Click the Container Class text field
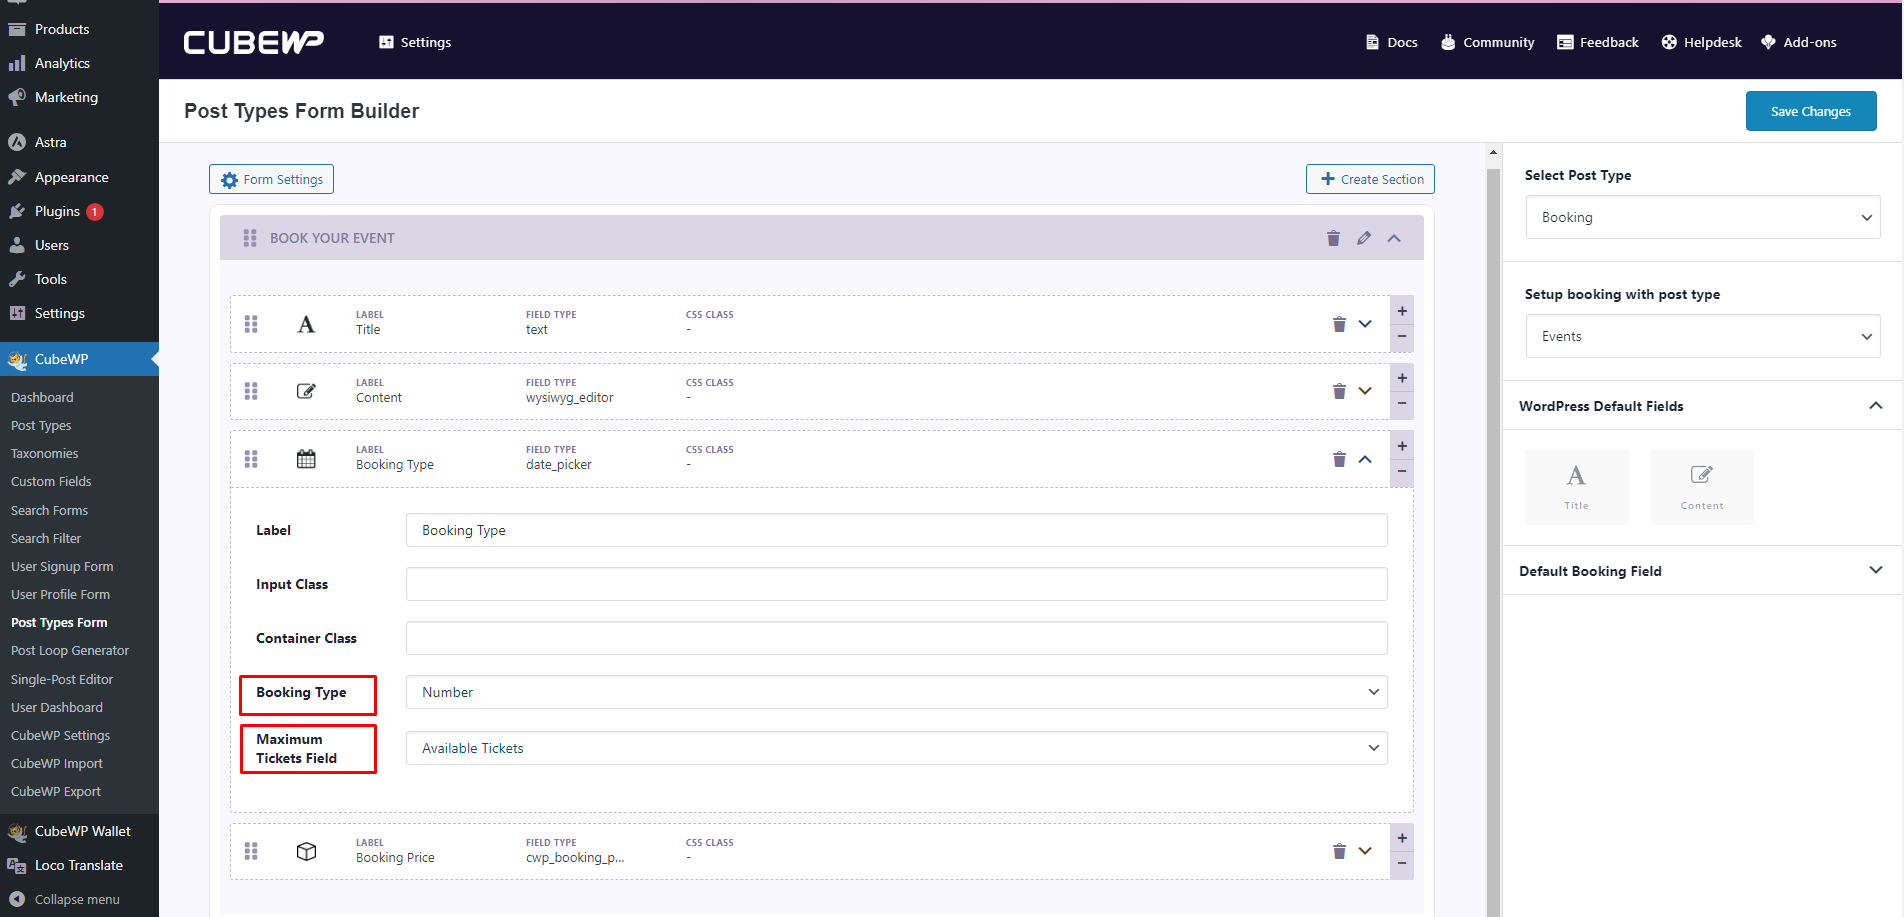This screenshot has width=1904, height=917. [896, 638]
